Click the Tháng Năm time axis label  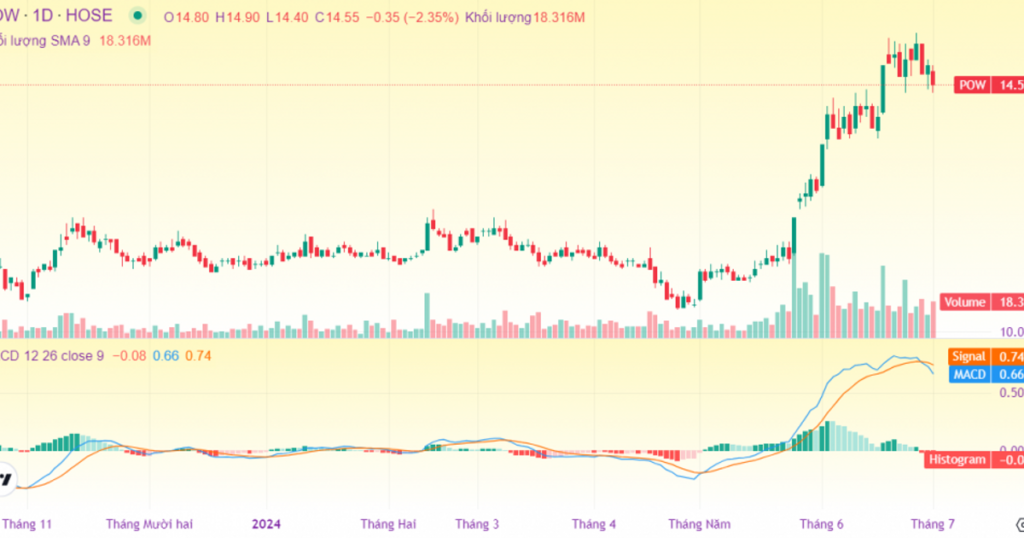coord(700,524)
